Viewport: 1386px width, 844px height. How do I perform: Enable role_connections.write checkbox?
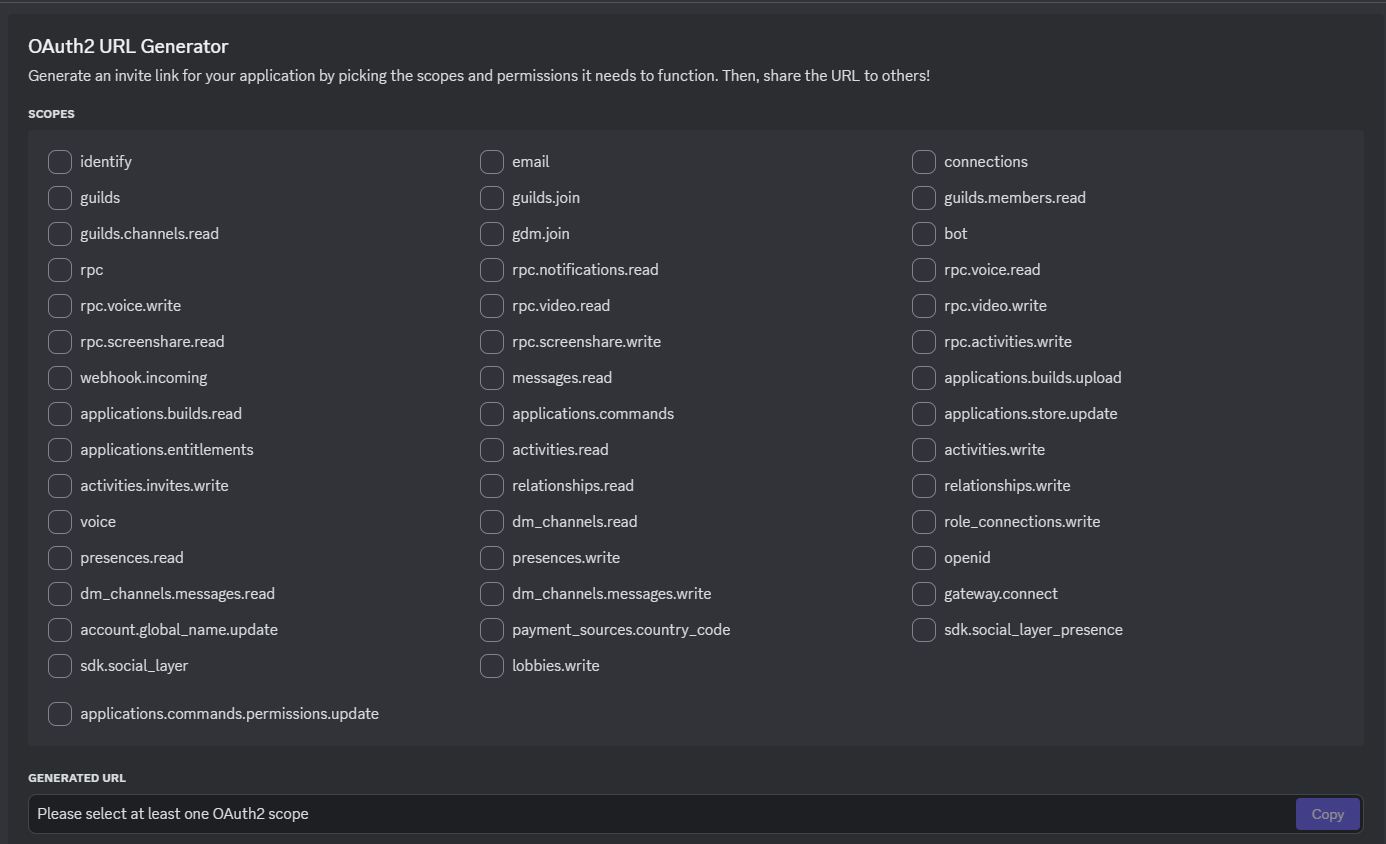point(924,522)
